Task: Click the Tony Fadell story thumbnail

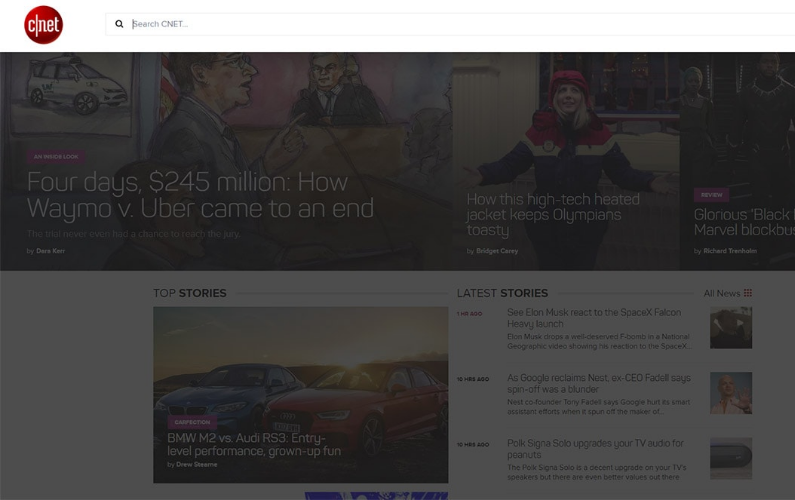Action: tap(731, 393)
